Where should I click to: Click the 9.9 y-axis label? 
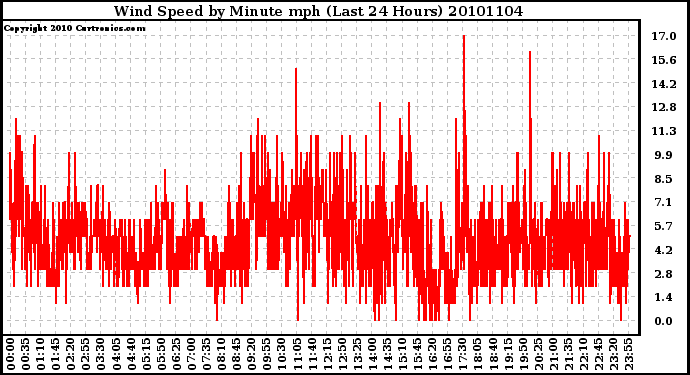[664, 155]
